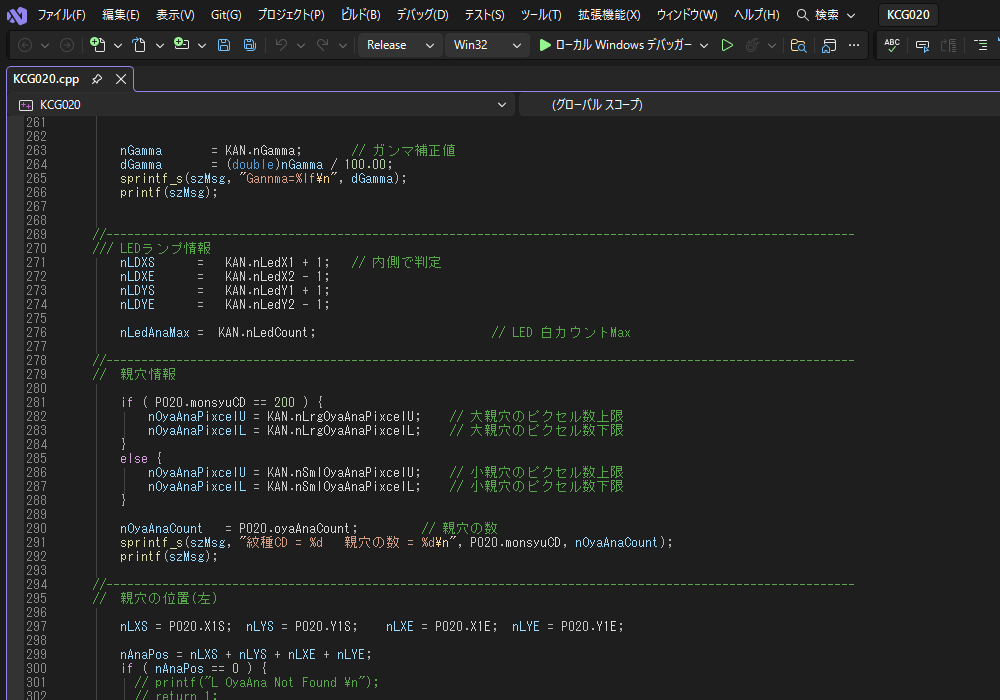Toggle pin on KCG020.cpp tab
The image size is (1000, 700).
click(97, 79)
